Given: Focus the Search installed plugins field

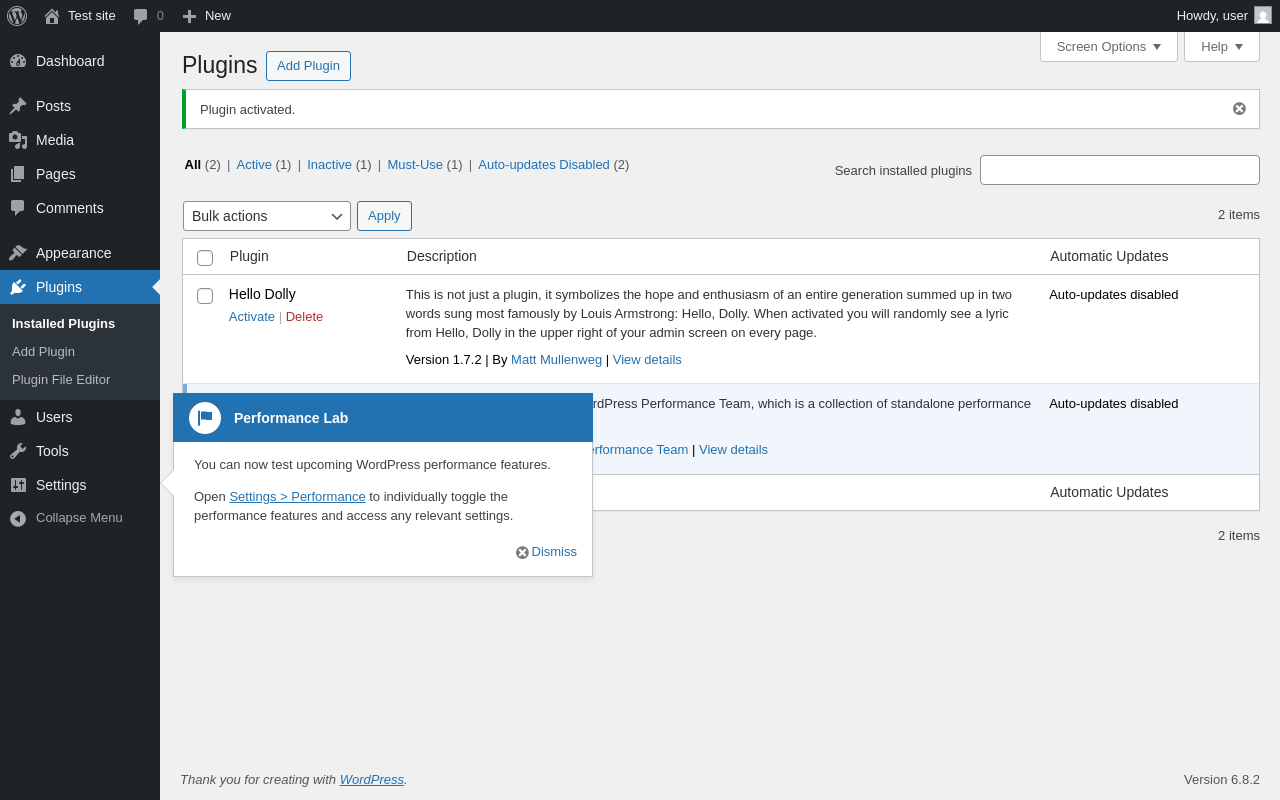Looking at the screenshot, I should tap(1120, 170).
